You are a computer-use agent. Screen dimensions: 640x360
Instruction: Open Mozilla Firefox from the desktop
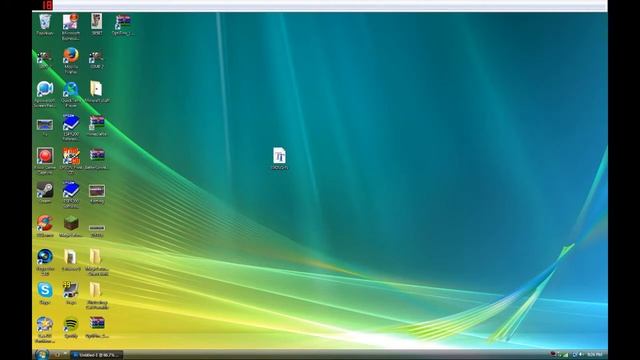pyautogui.click(x=71, y=60)
